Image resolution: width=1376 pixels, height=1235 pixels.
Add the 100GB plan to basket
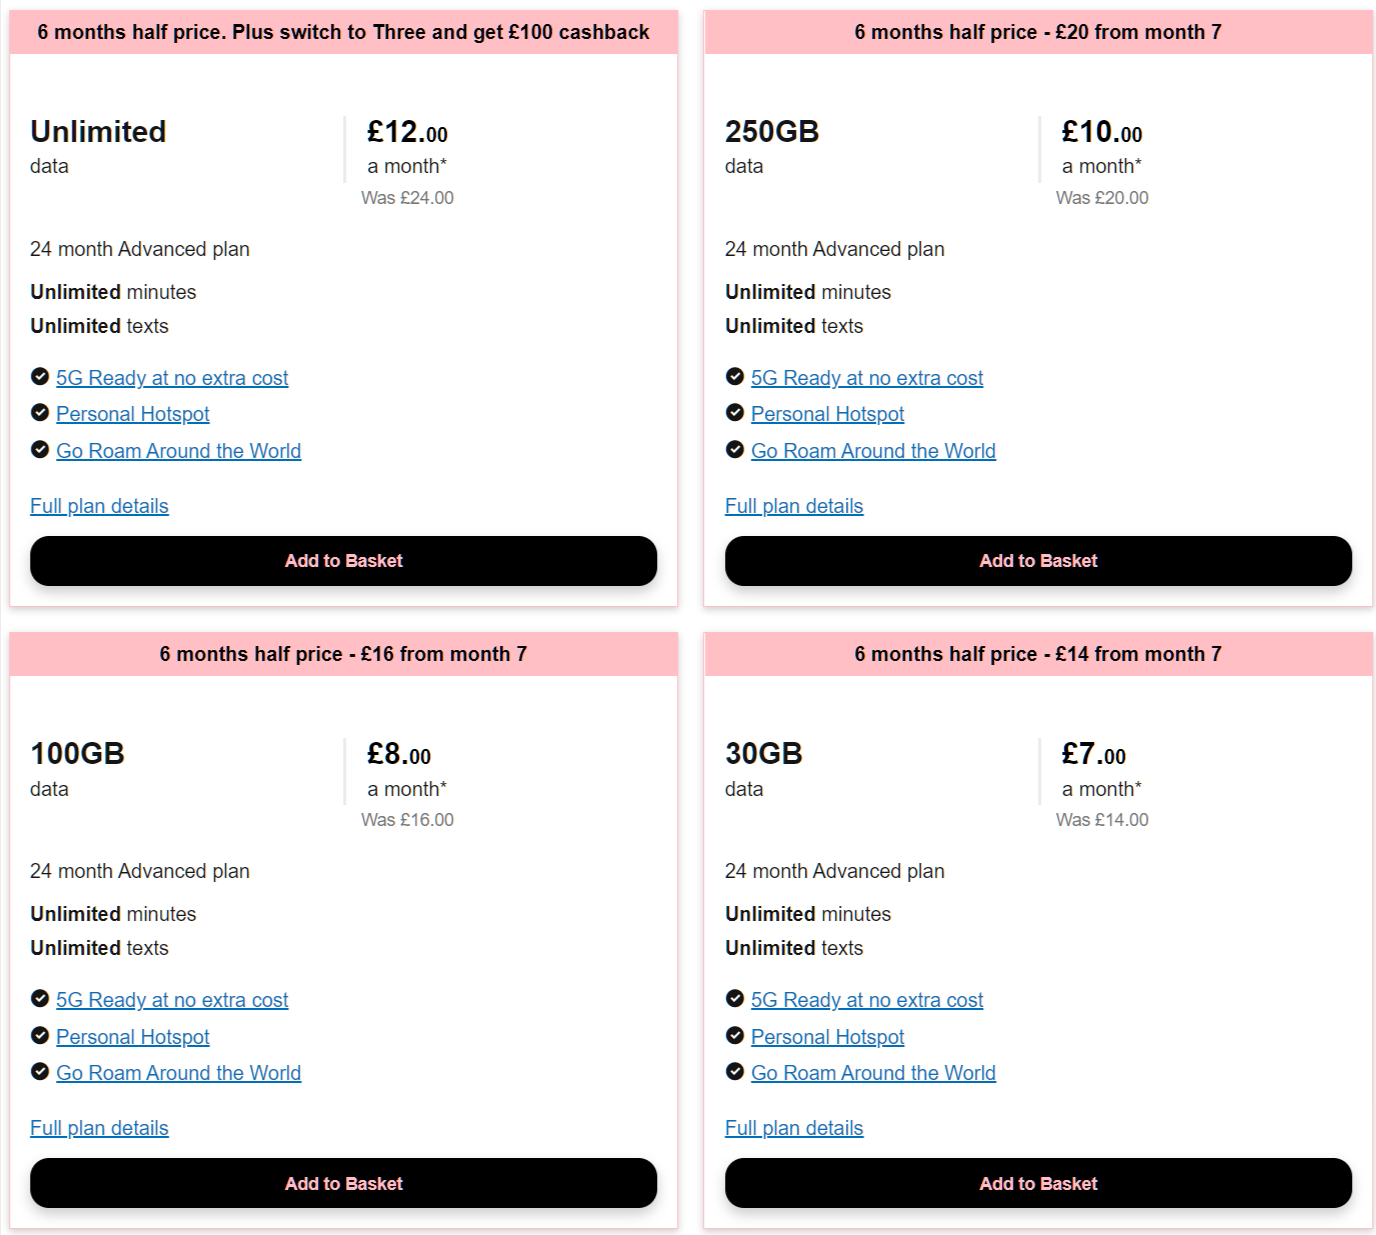click(343, 1183)
